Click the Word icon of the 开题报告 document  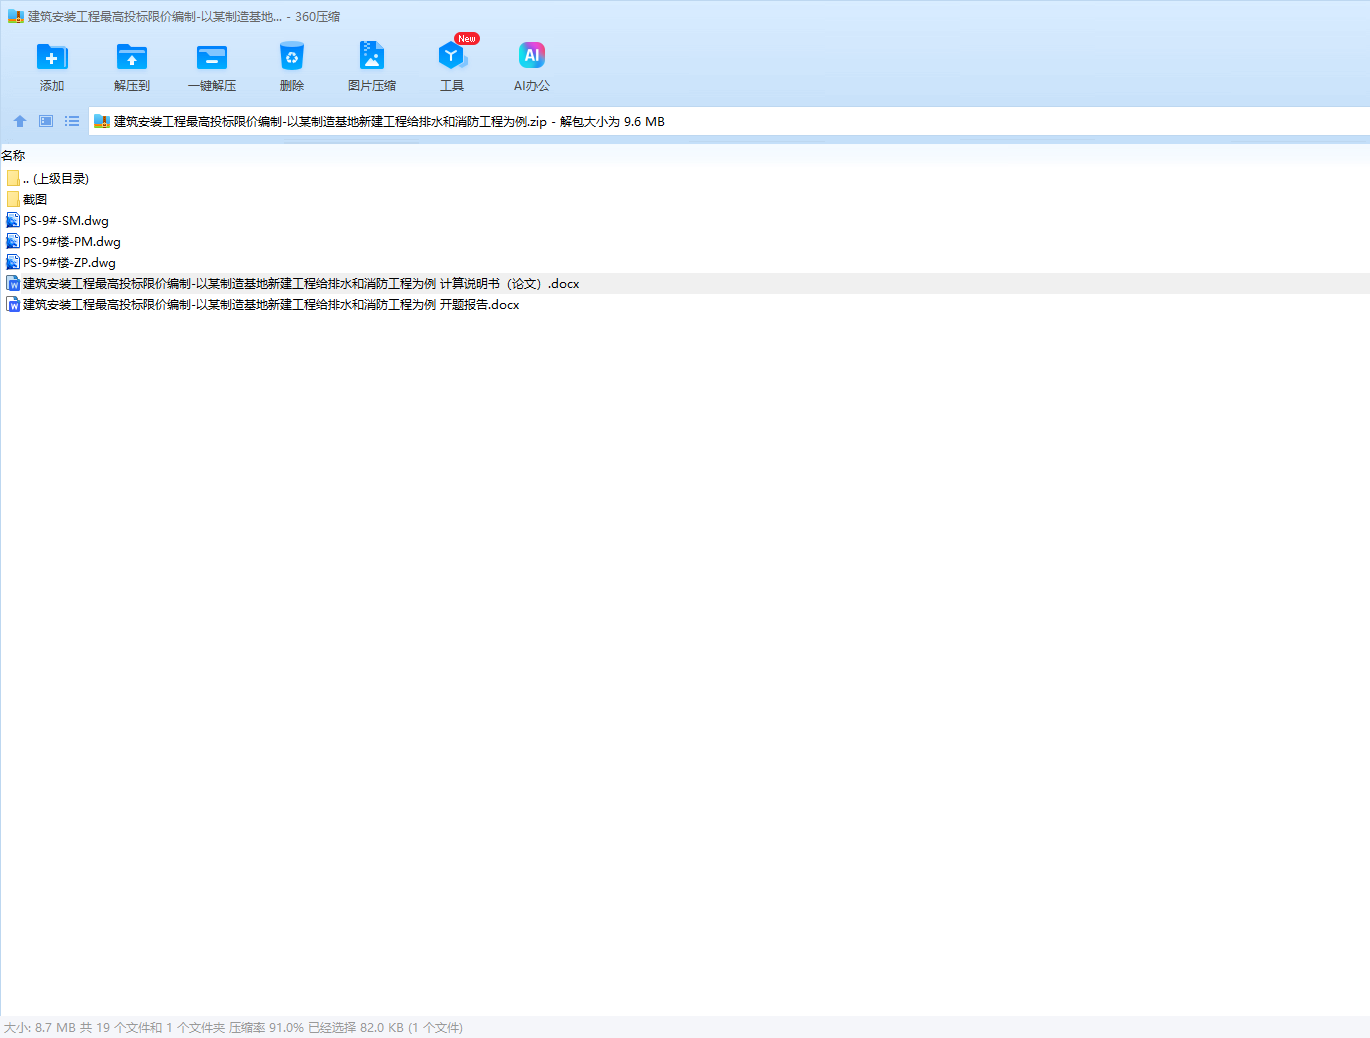tap(13, 305)
